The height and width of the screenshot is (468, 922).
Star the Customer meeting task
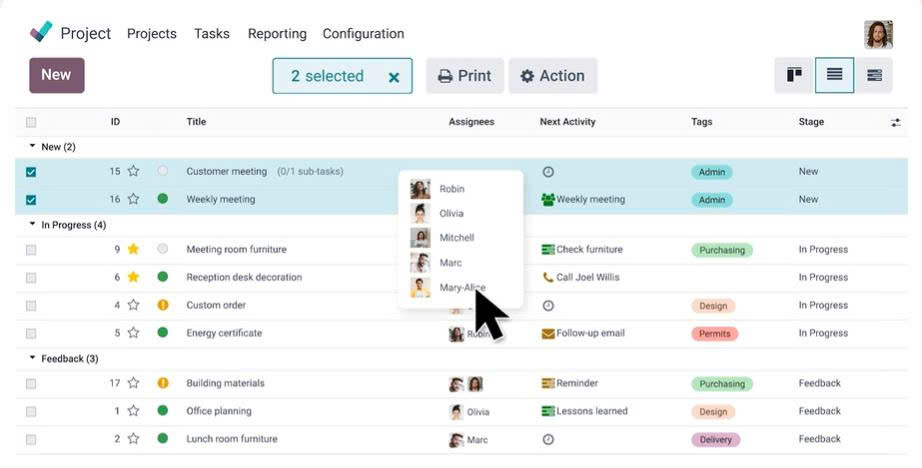point(133,171)
